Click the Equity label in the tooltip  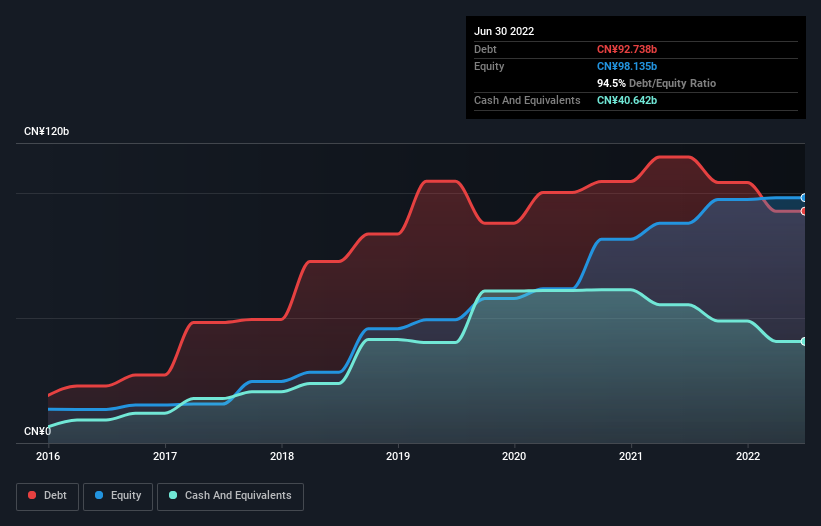tap(489, 66)
